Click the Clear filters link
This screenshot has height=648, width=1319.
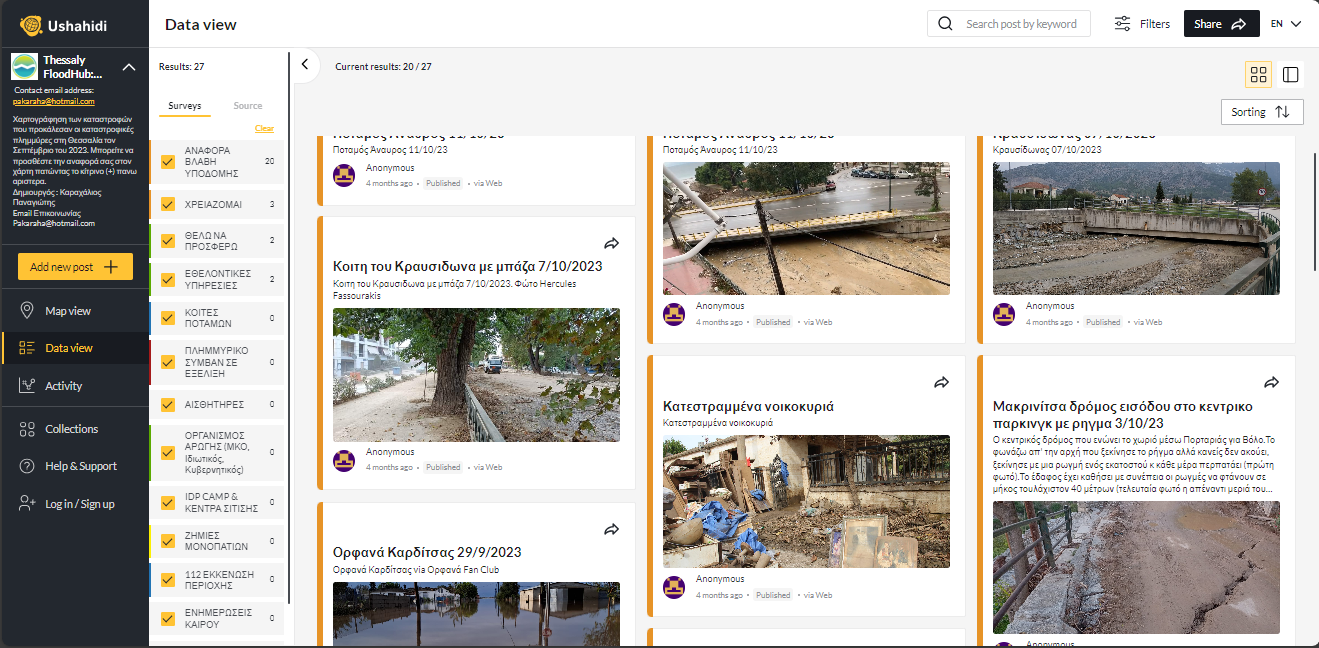pyautogui.click(x=264, y=129)
